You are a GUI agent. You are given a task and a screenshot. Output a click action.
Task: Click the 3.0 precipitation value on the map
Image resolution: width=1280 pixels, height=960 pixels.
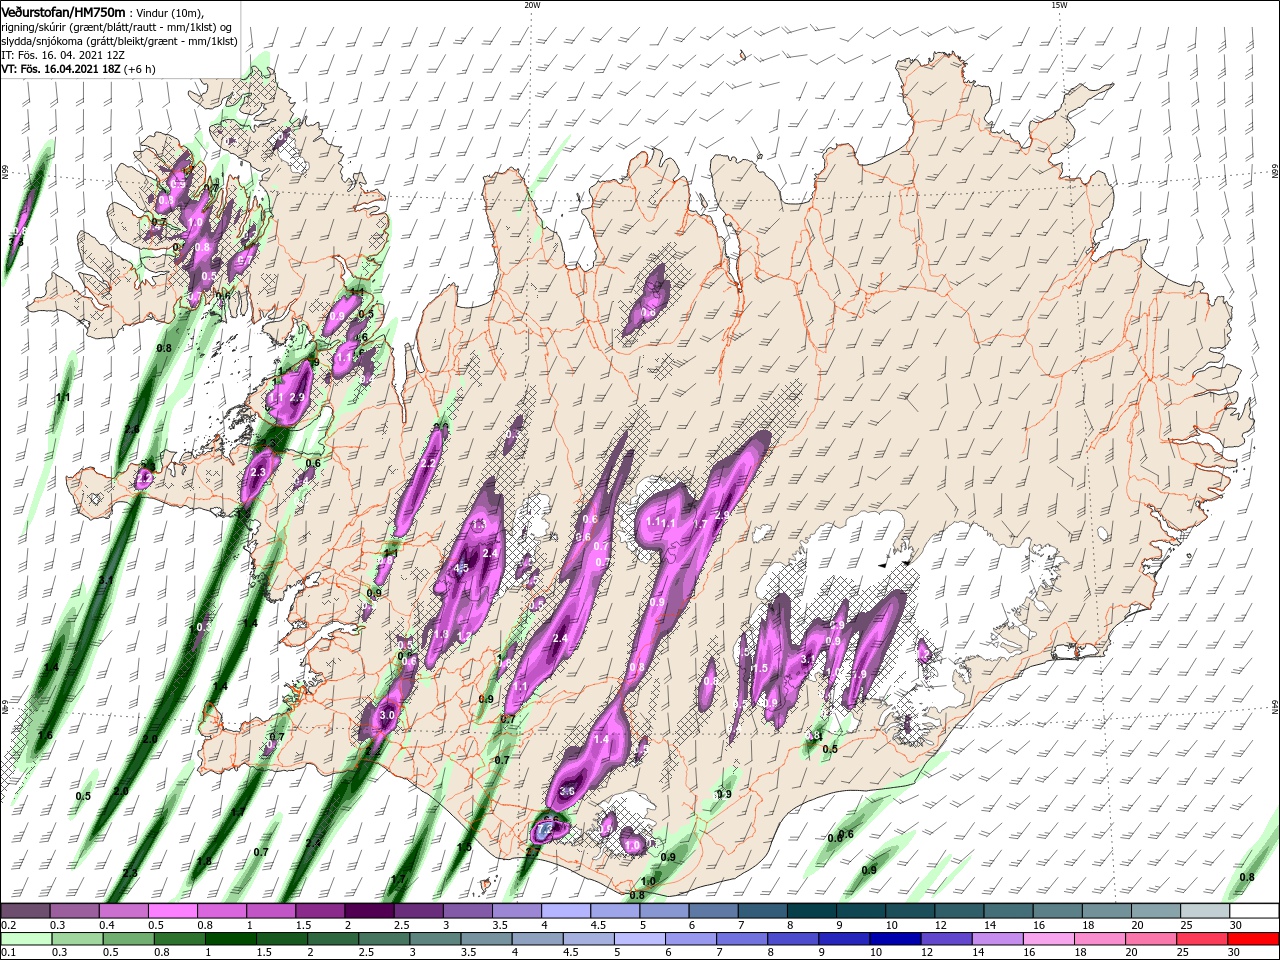pyautogui.click(x=388, y=716)
